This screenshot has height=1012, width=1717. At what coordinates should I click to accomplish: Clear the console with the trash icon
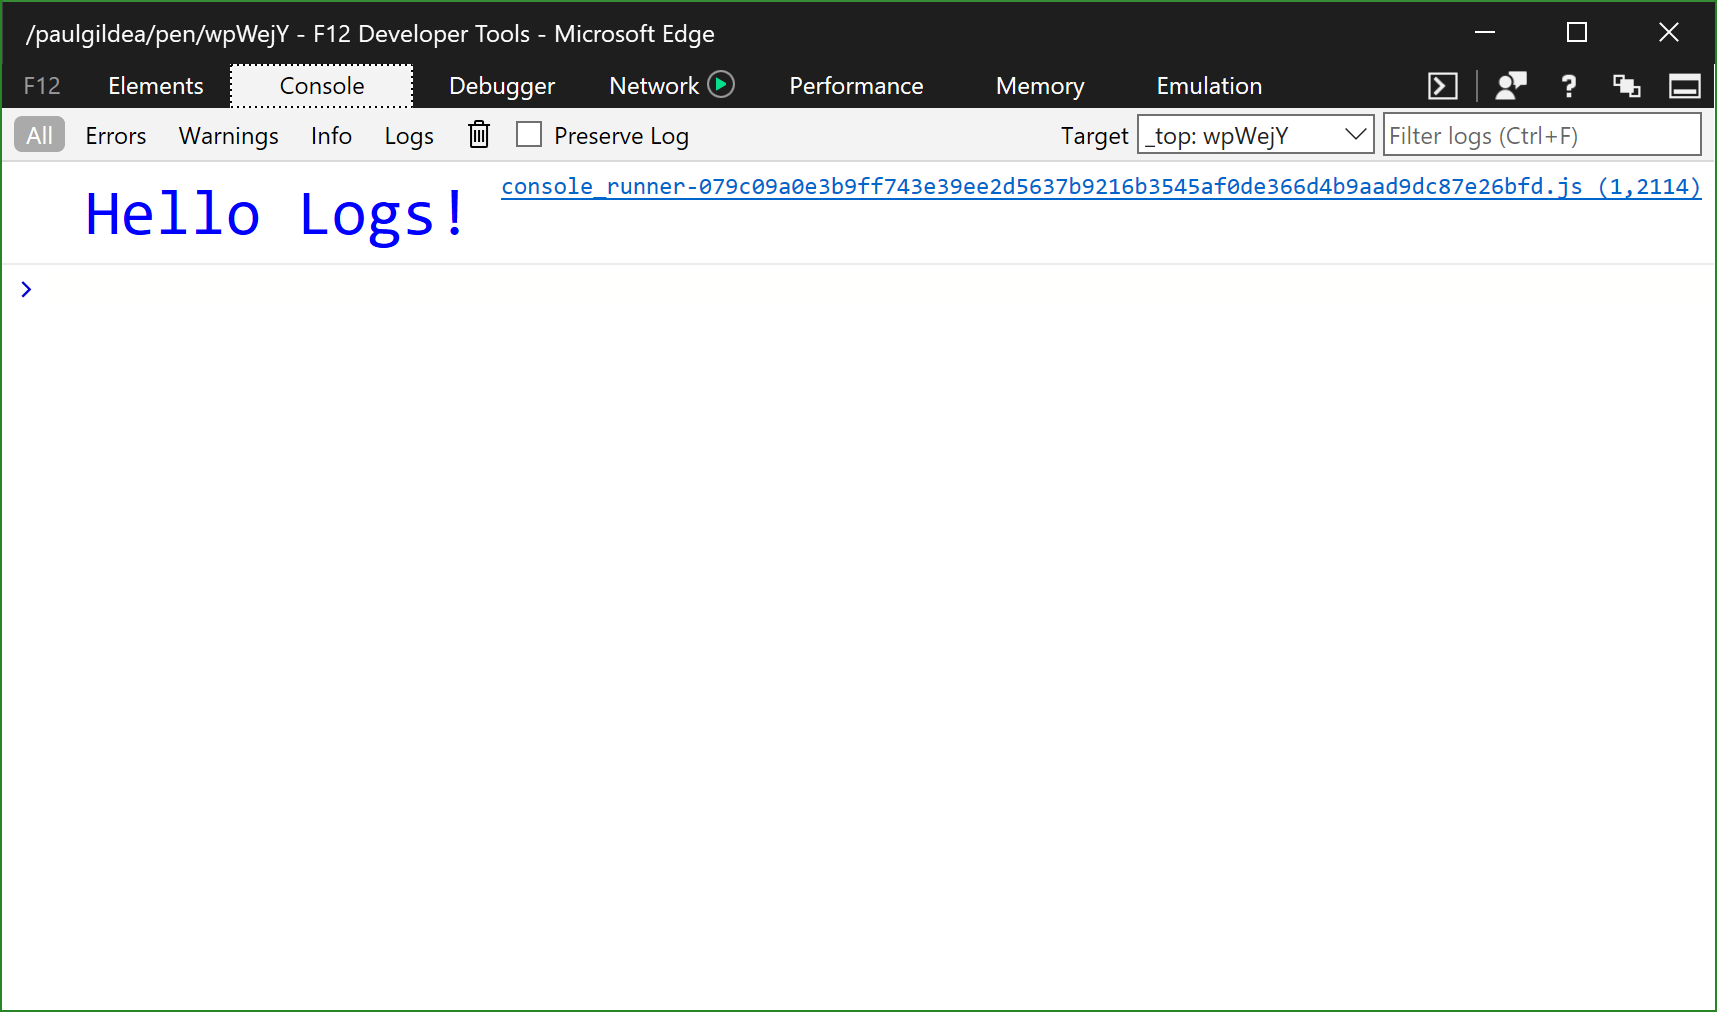[478, 134]
